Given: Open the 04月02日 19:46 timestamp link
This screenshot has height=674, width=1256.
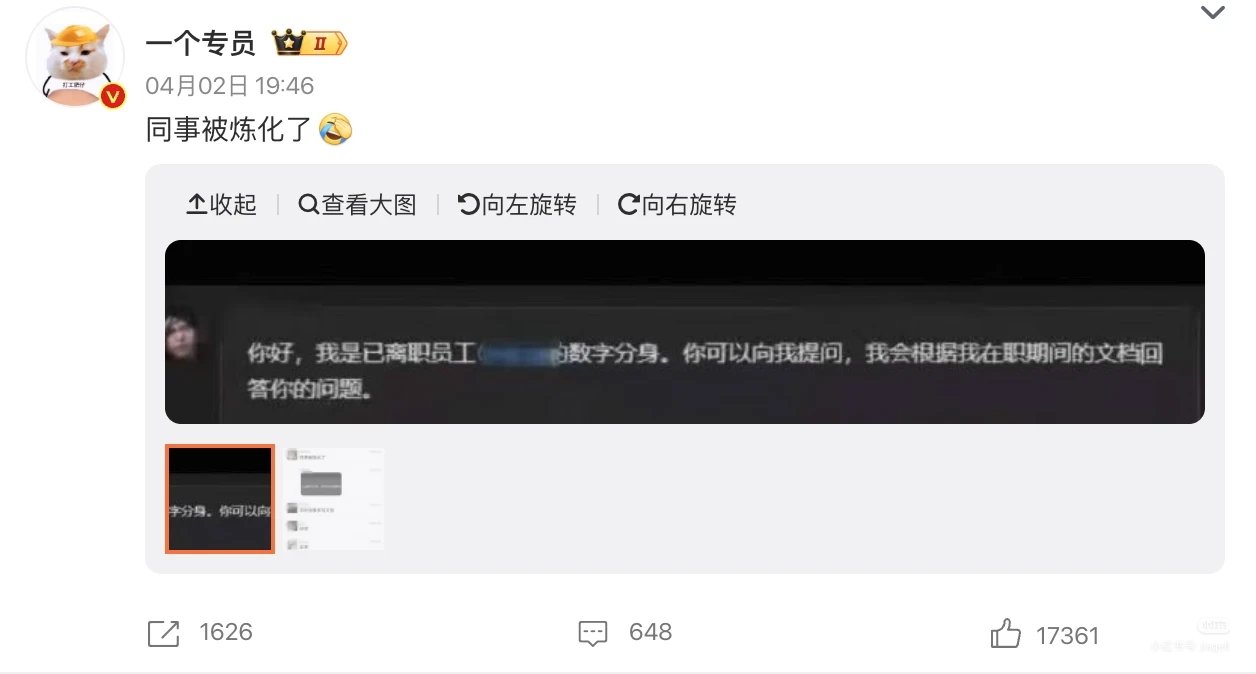Looking at the screenshot, I should point(230,86).
